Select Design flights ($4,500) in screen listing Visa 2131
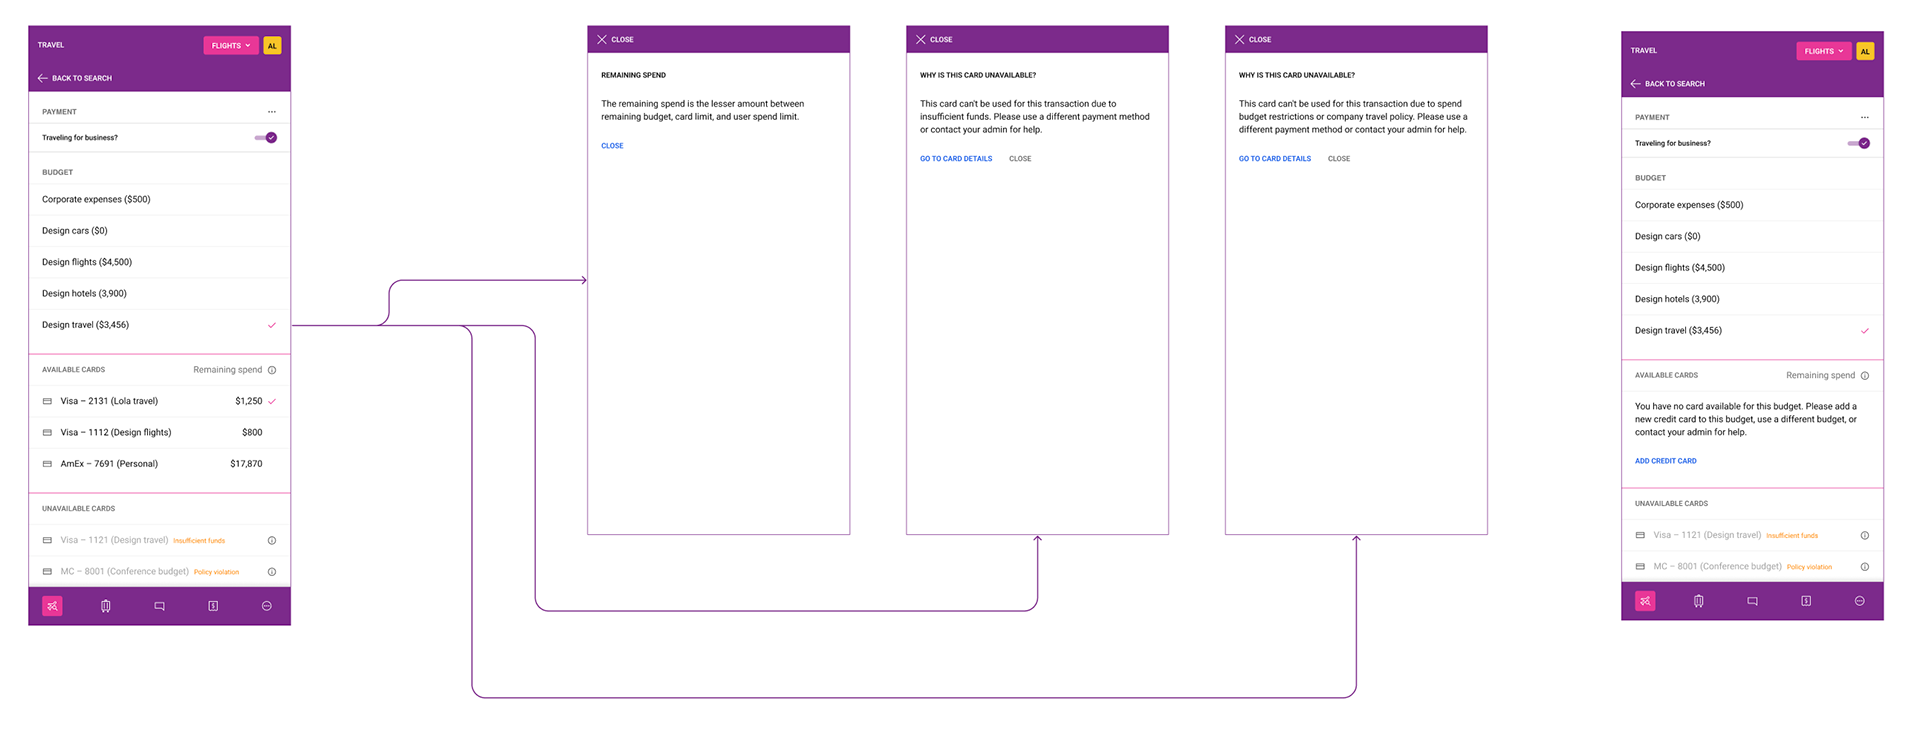The image size is (1920, 746). [160, 262]
